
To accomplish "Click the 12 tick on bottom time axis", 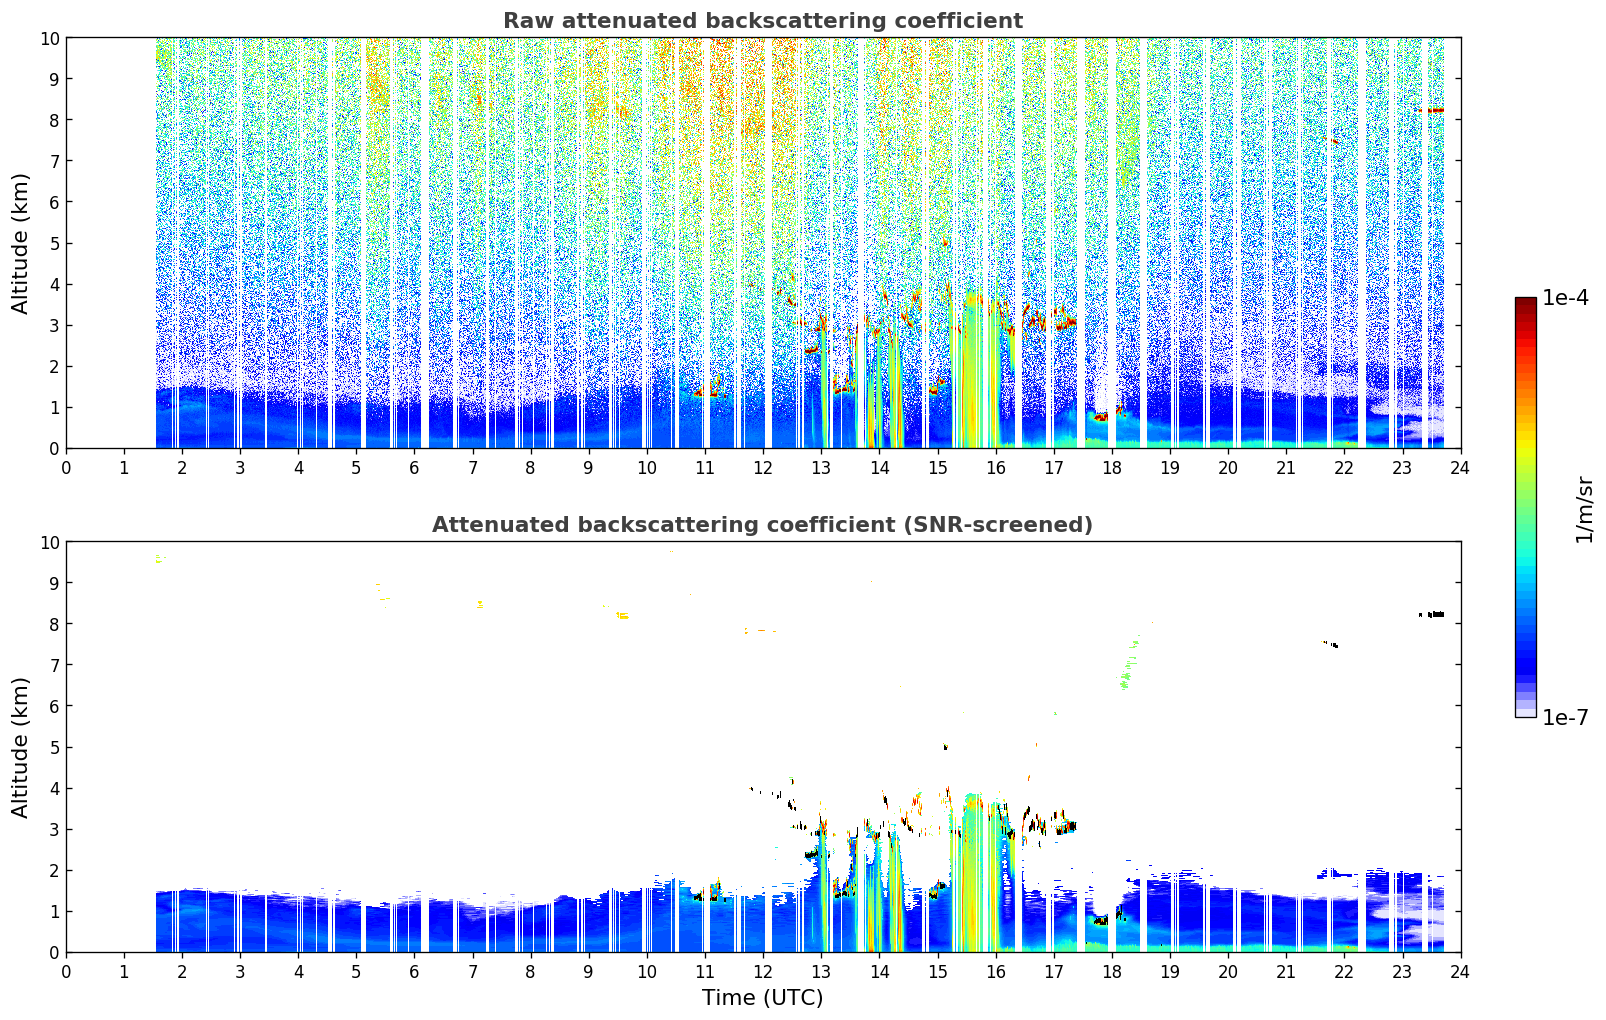I will (763, 971).
